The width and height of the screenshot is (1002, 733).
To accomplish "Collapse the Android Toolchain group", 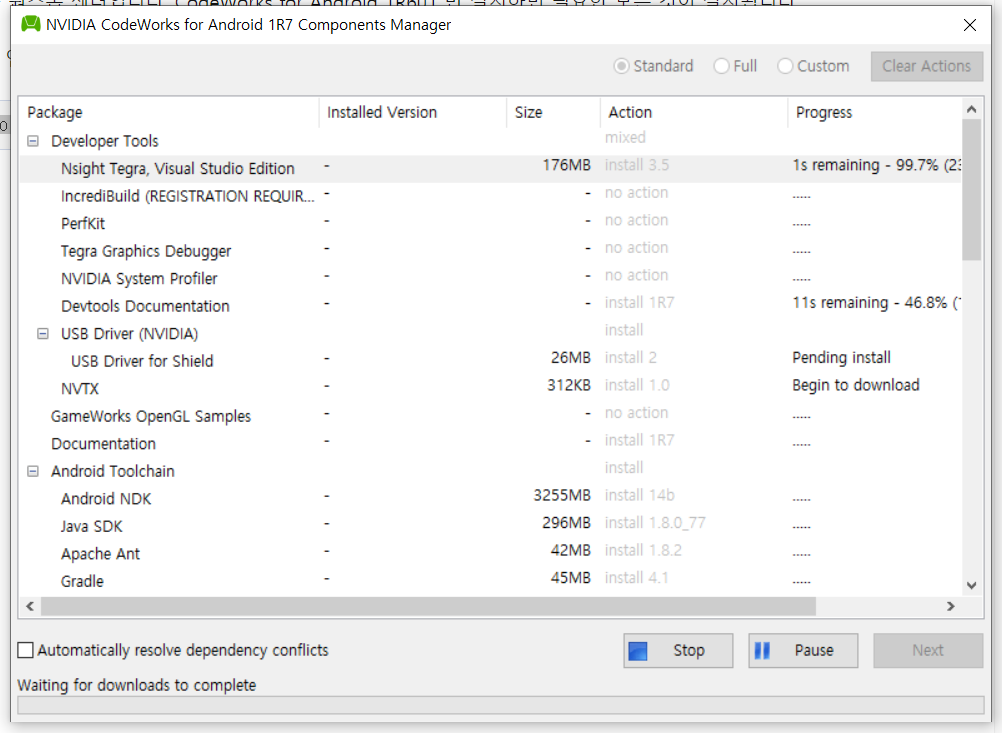I will coord(33,471).
